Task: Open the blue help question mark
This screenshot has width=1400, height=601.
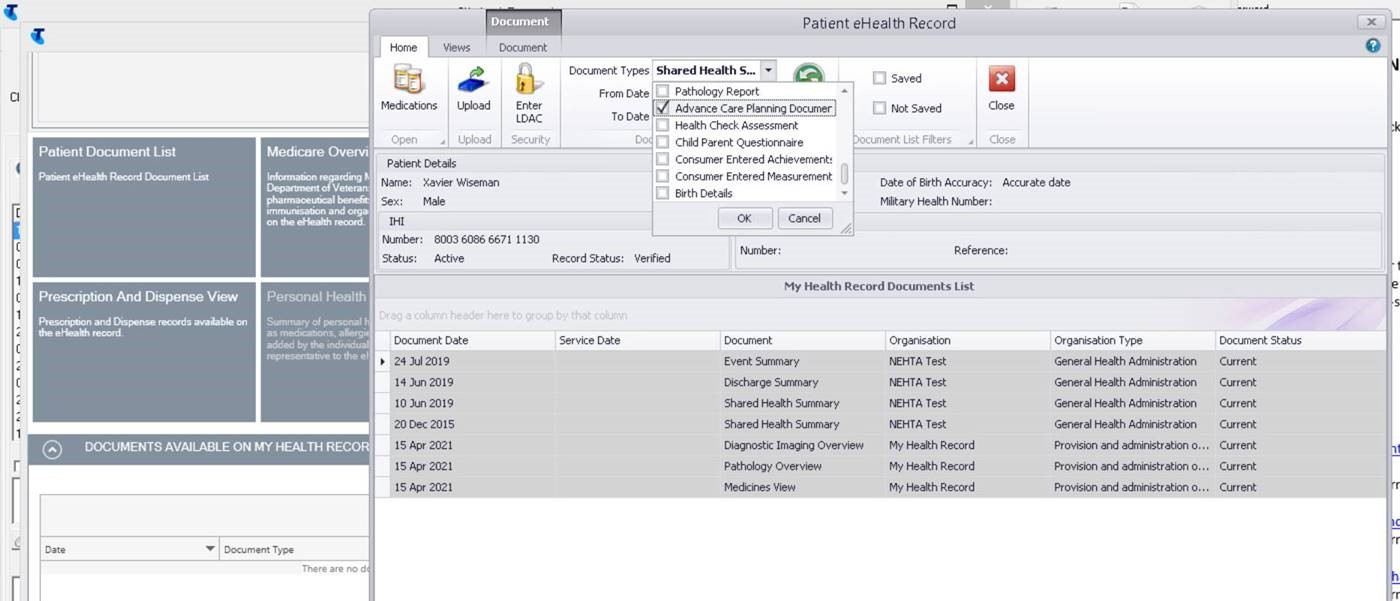Action: point(1373,46)
